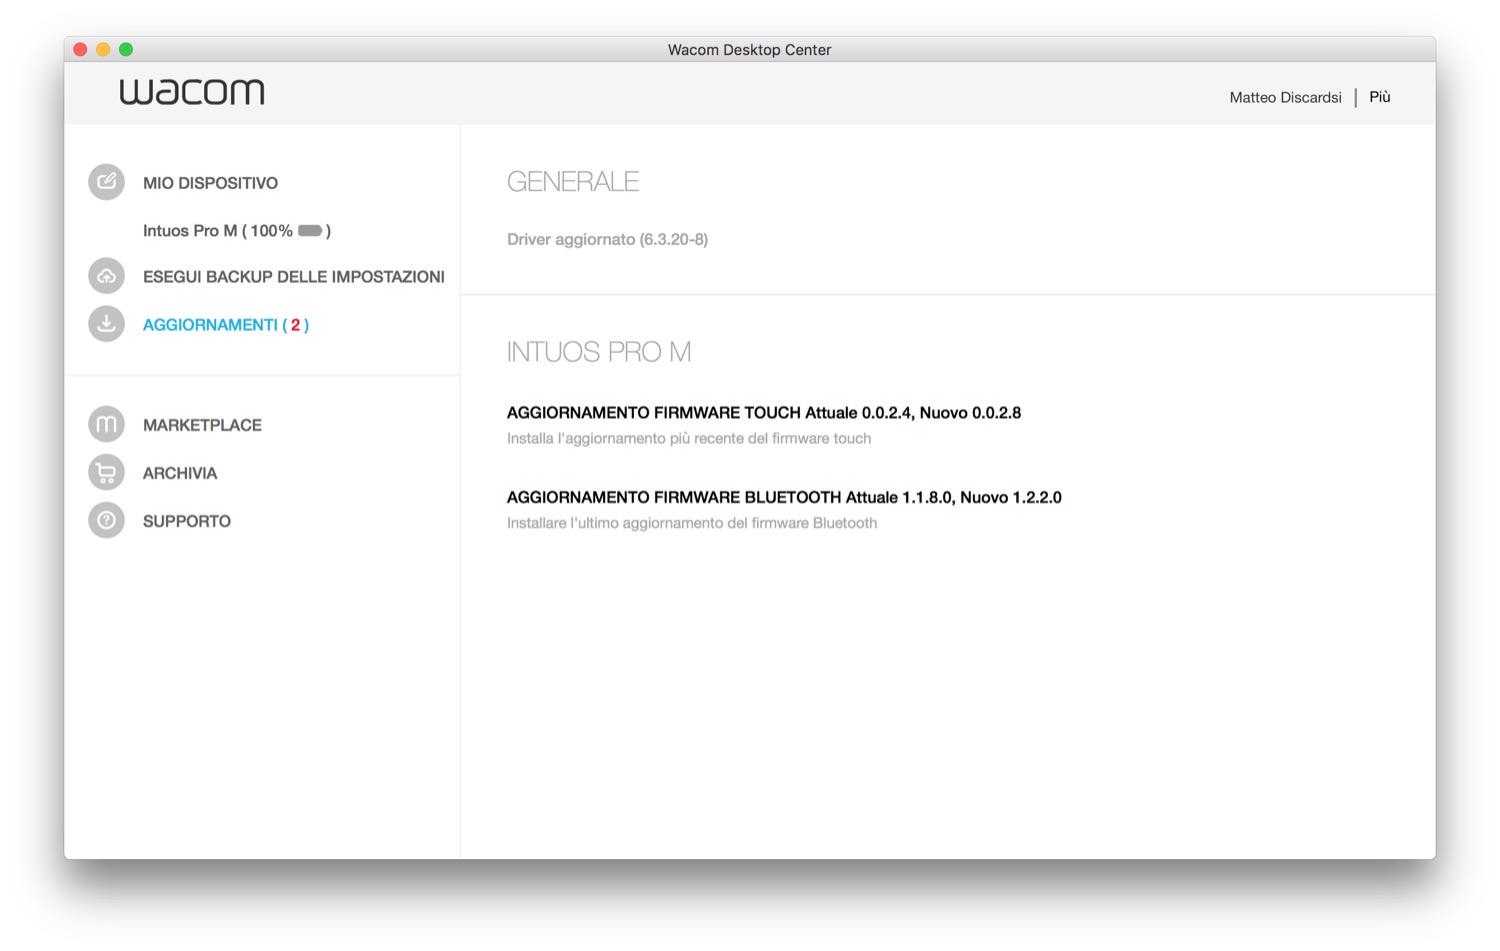The width and height of the screenshot is (1500, 951).
Task: Click the Archivia shopping cart icon
Action: [x=106, y=472]
